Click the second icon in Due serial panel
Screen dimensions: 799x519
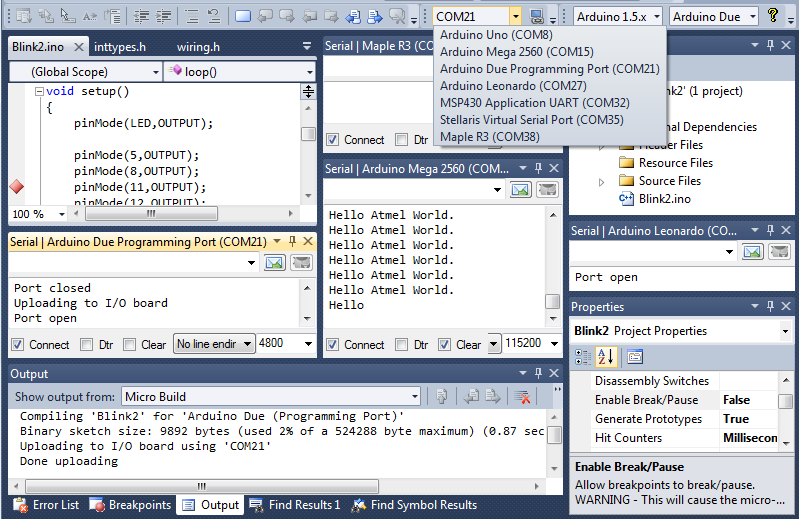point(301,263)
